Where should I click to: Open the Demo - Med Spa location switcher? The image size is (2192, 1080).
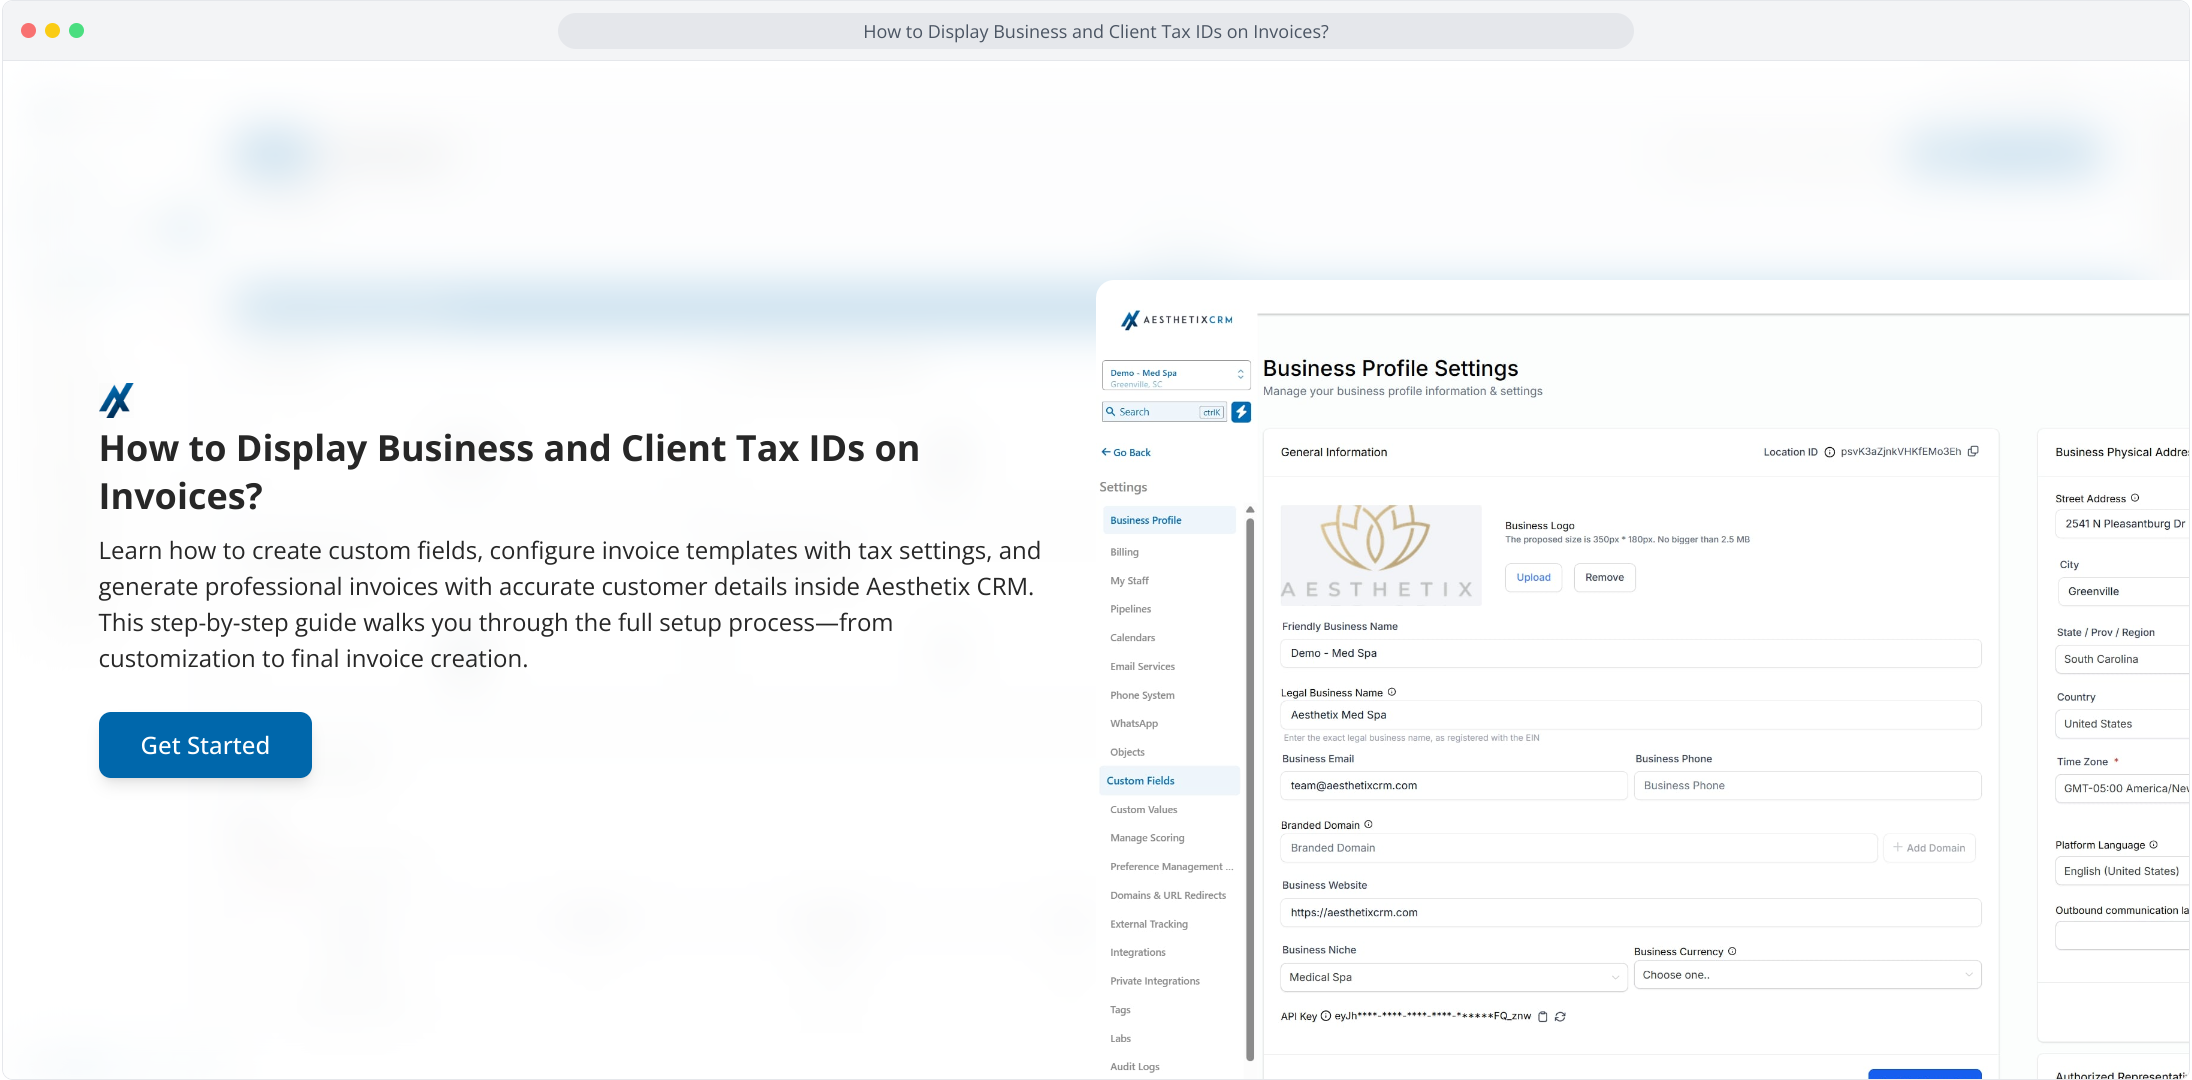(1176, 376)
